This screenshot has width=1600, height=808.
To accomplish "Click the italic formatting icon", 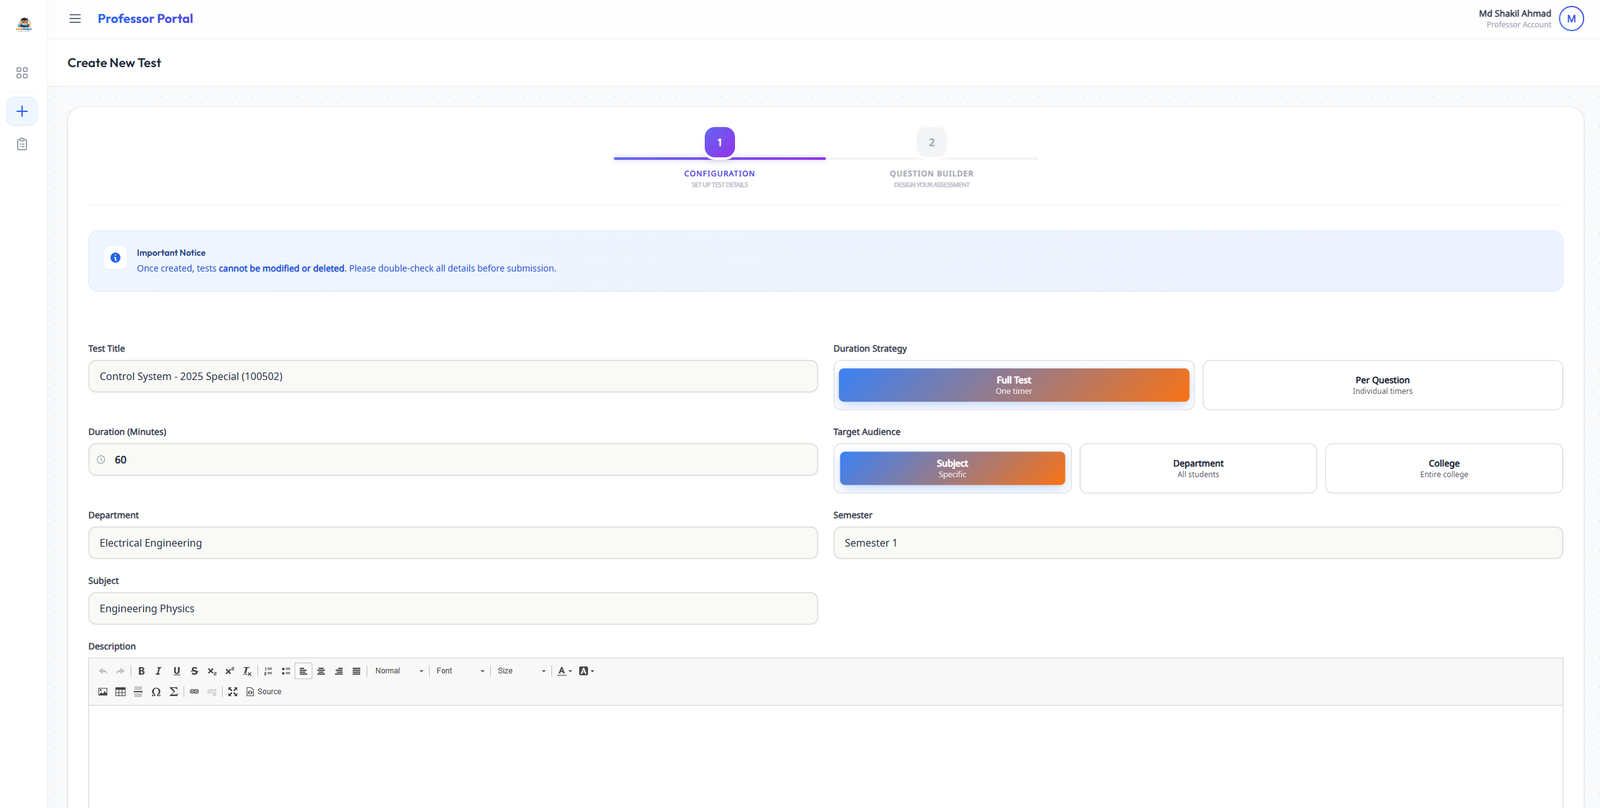I will click(158, 671).
